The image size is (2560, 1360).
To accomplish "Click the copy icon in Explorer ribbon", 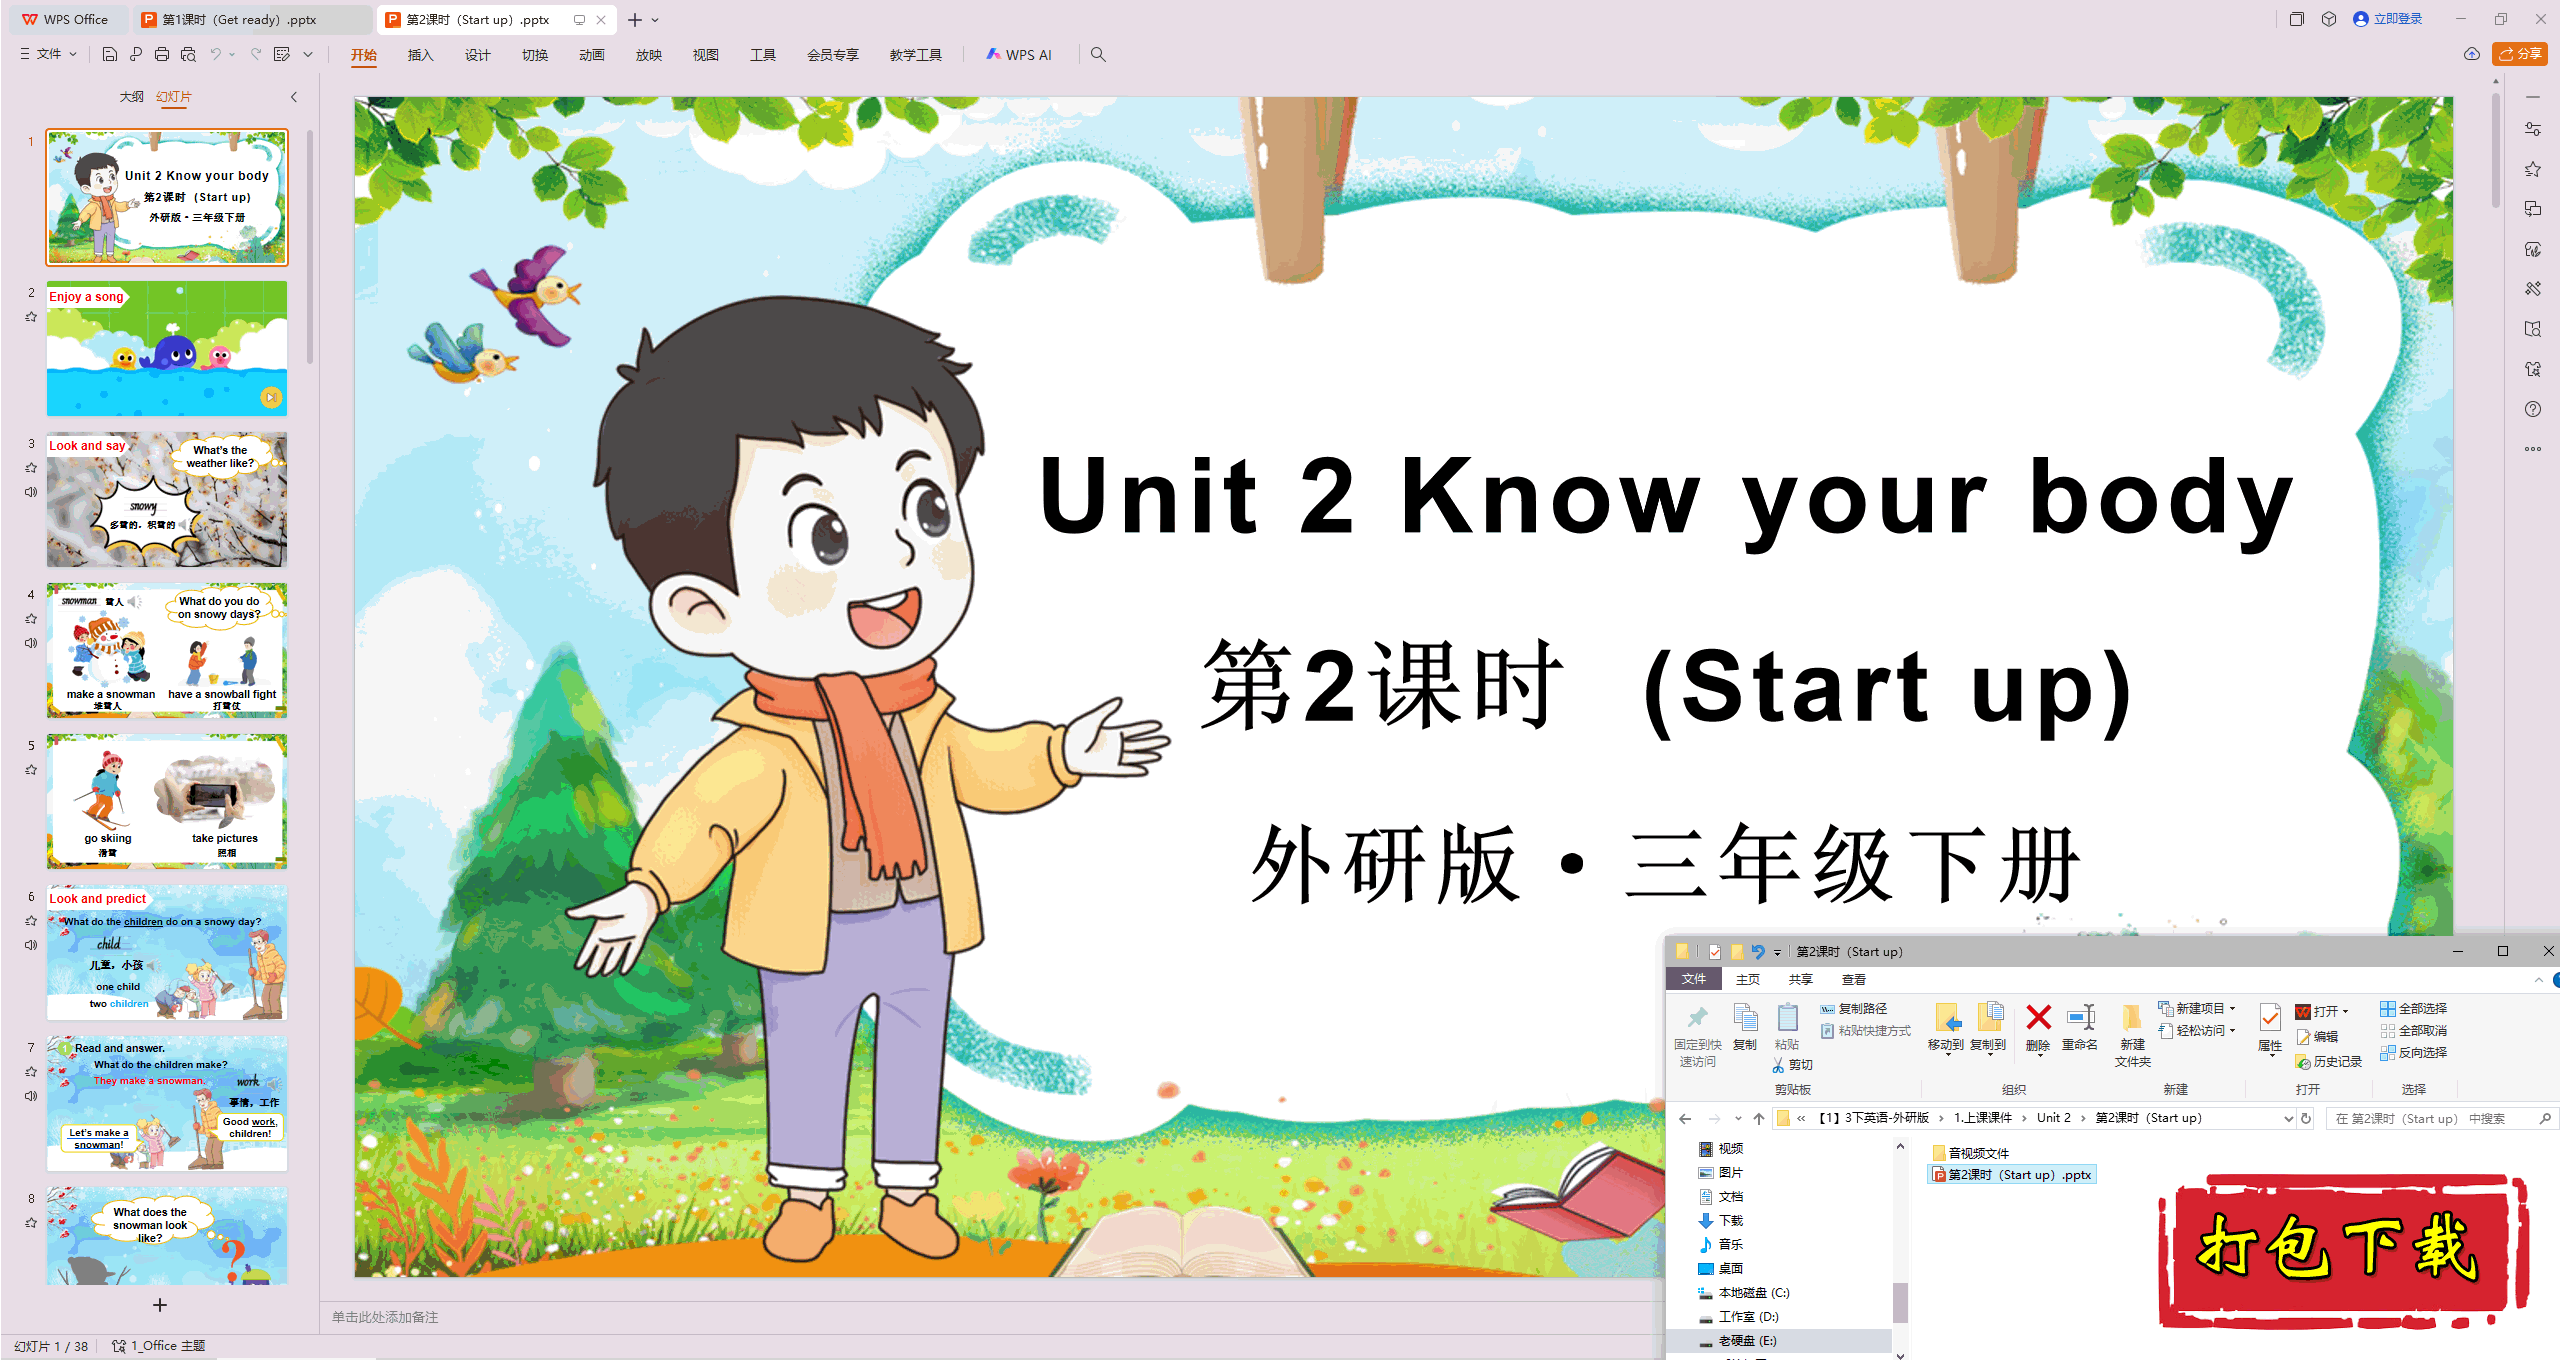I will click(1745, 1018).
